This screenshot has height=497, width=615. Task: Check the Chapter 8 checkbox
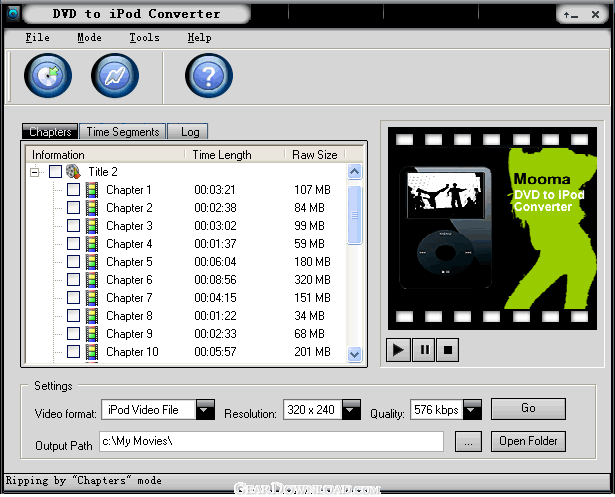73,316
